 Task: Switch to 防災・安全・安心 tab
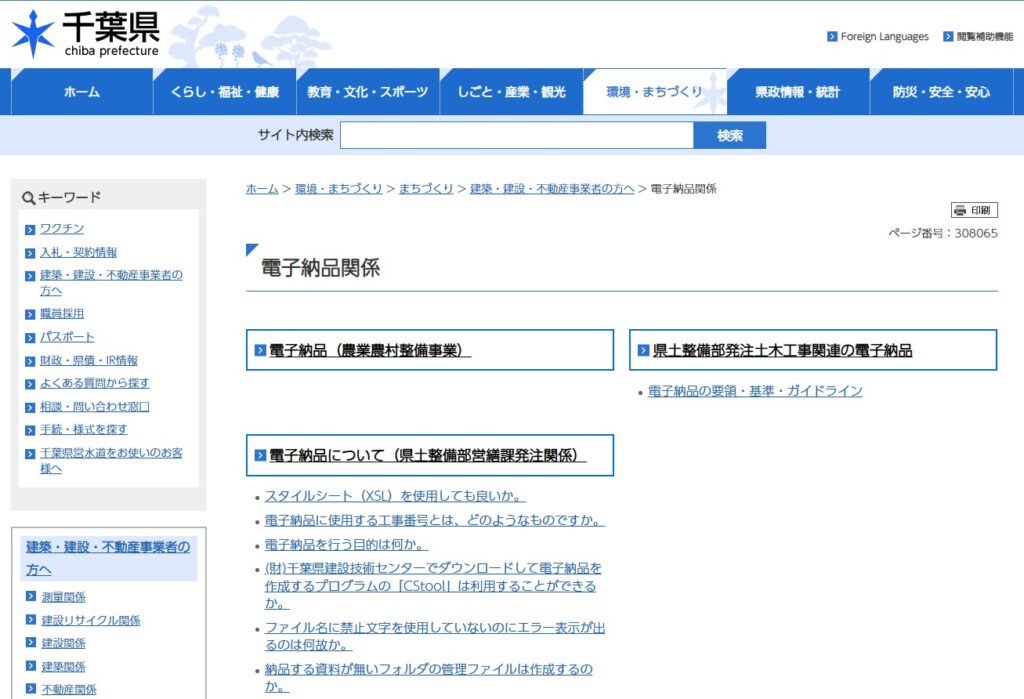(x=941, y=92)
